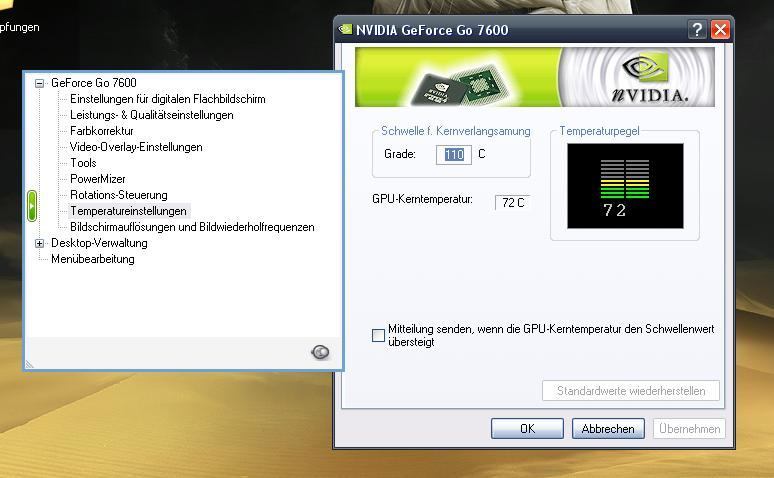This screenshot has height=478, width=774.
Task: Select GeForce Go 7600 root entry
Action: click(x=94, y=83)
